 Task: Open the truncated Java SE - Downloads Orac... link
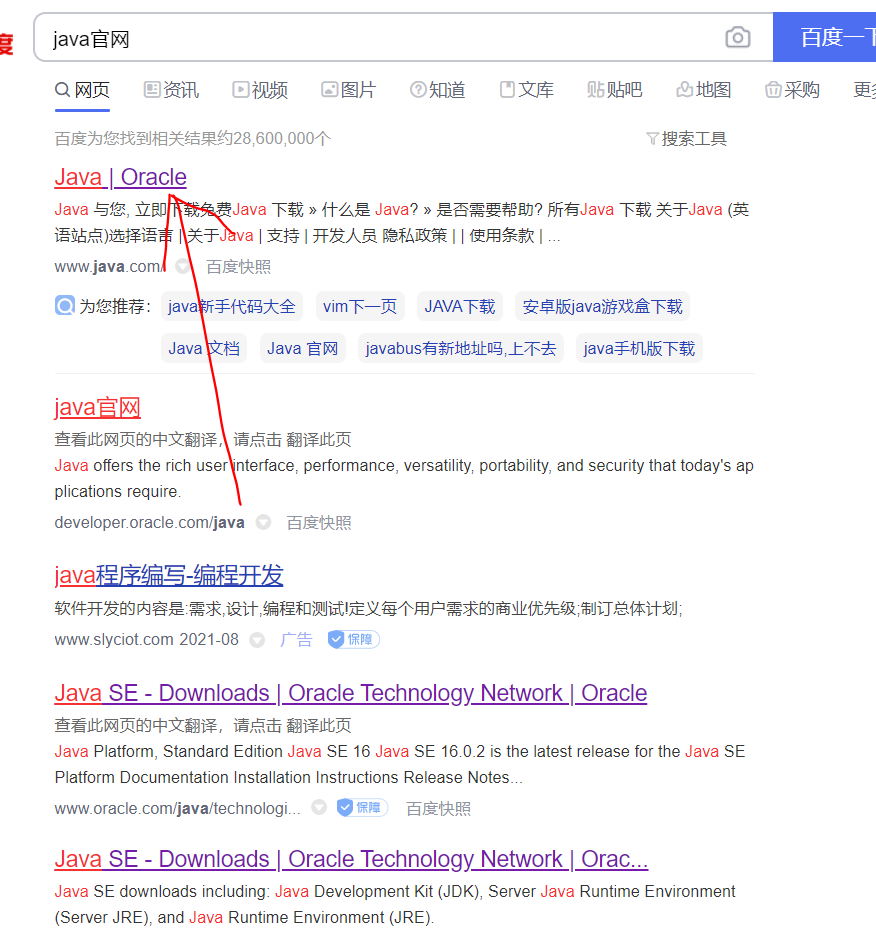[x=351, y=860]
